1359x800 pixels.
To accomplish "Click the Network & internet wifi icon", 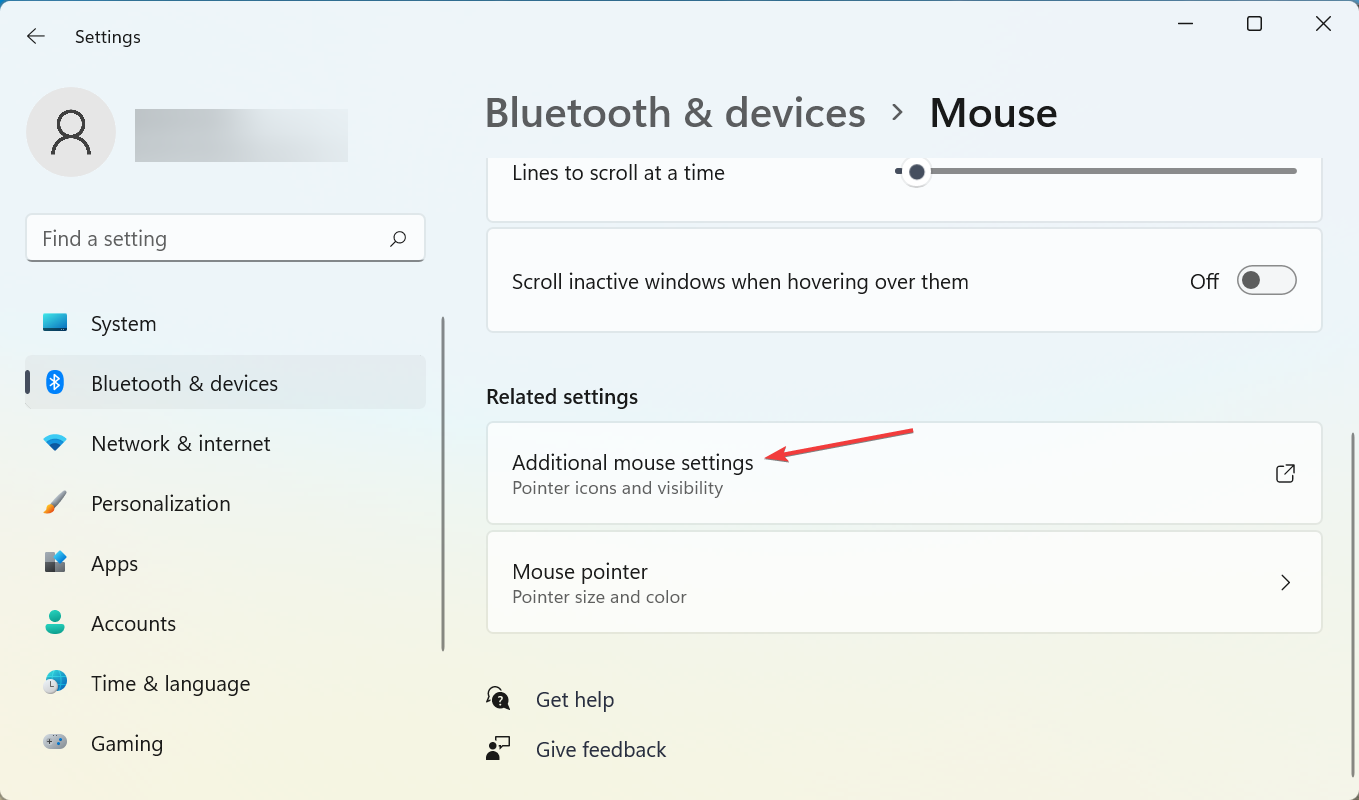I will 55,443.
